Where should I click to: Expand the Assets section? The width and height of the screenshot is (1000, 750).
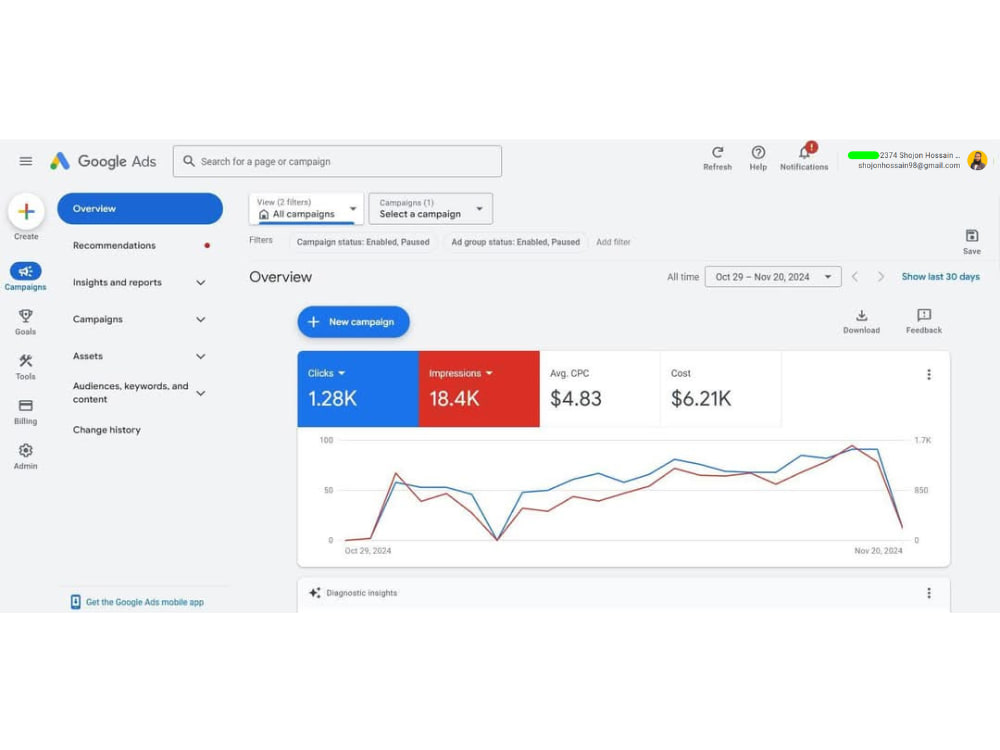pyautogui.click(x=201, y=357)
